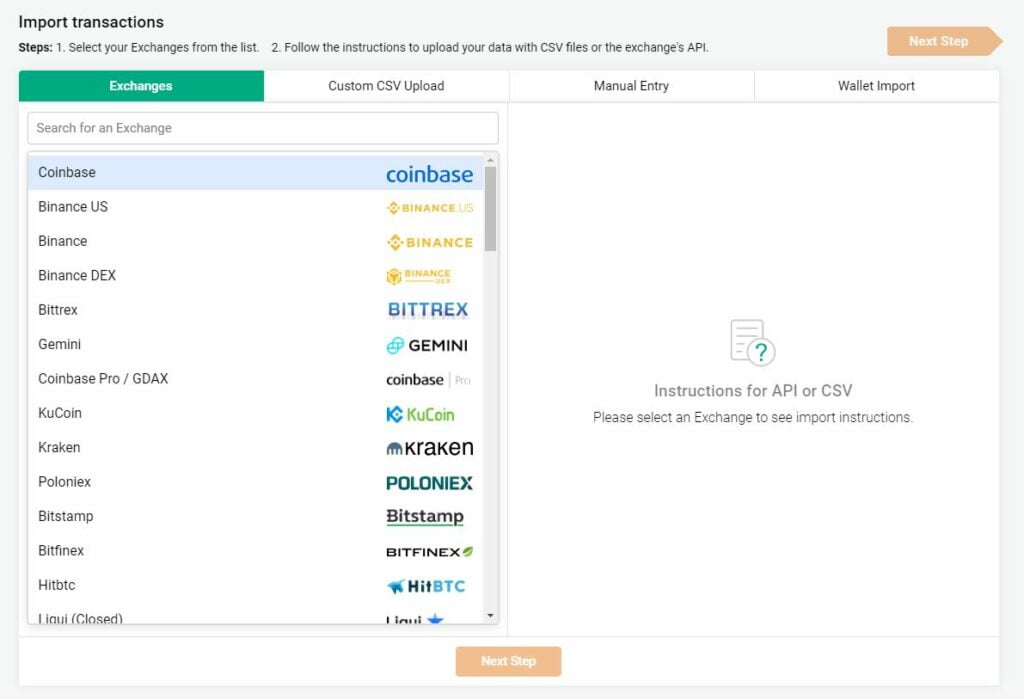Select KuCoin exchange name
The image size is (1024, 699).
click(60, 413)
